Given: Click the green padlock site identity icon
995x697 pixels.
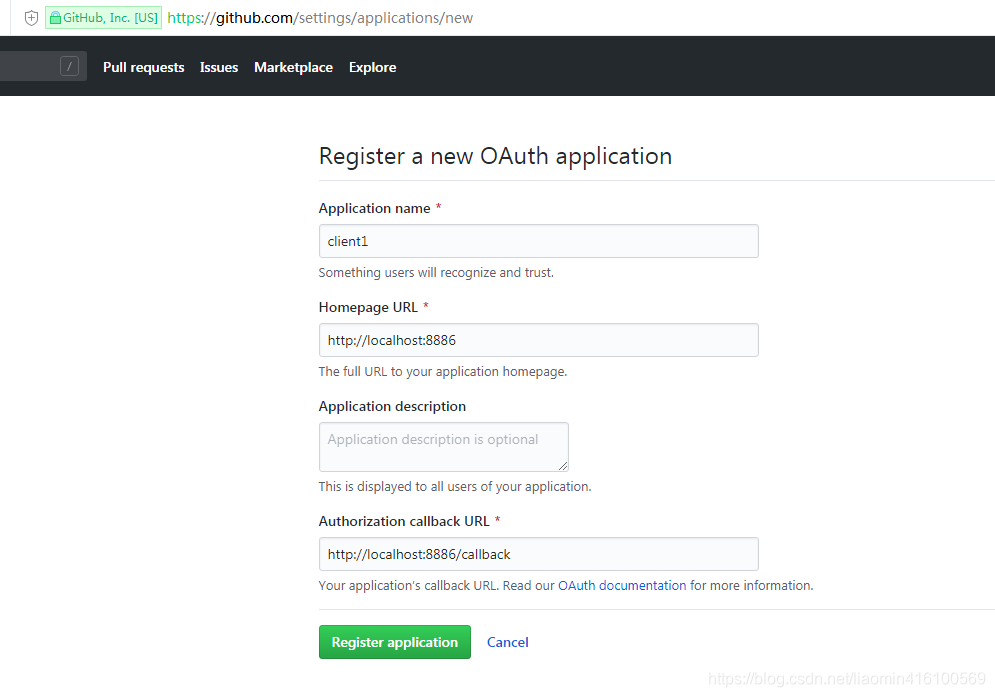Looking at the screenshot, I should coord(55,18).
